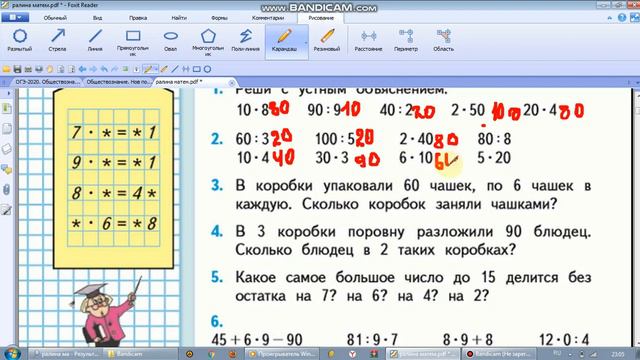Viewport: 640px width, 360px height.
Task: Select the Area (Область) measure tool
Action: (x=443, y=40)
